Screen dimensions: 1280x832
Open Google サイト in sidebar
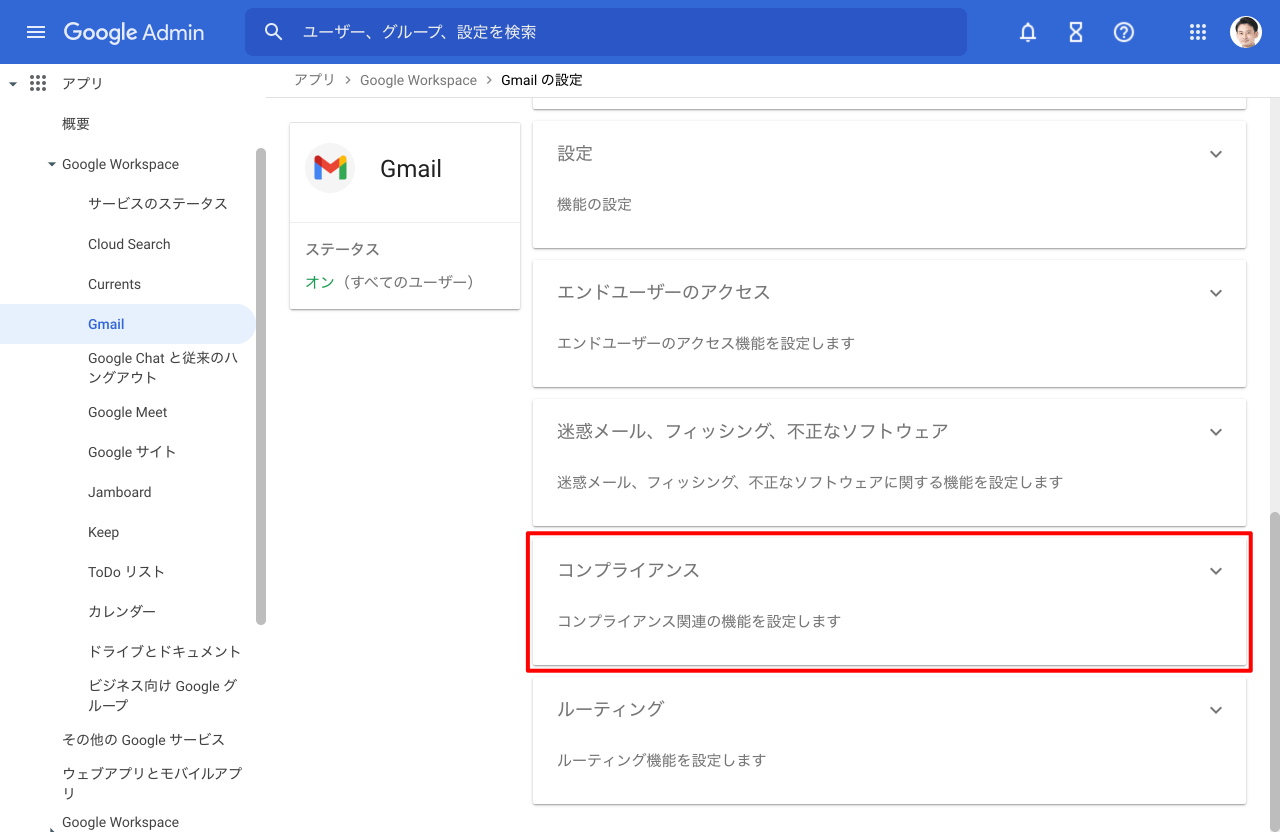132,452
